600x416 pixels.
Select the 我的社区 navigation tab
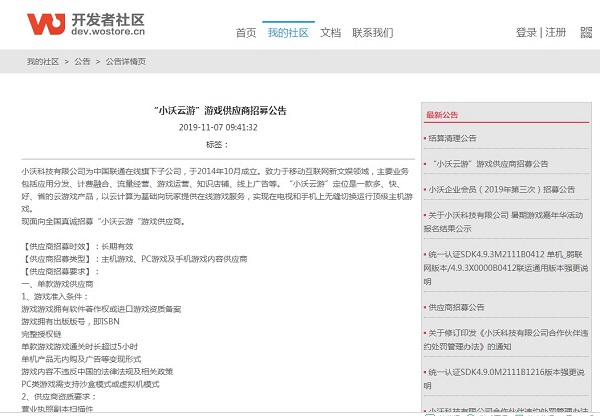(288, 33)
